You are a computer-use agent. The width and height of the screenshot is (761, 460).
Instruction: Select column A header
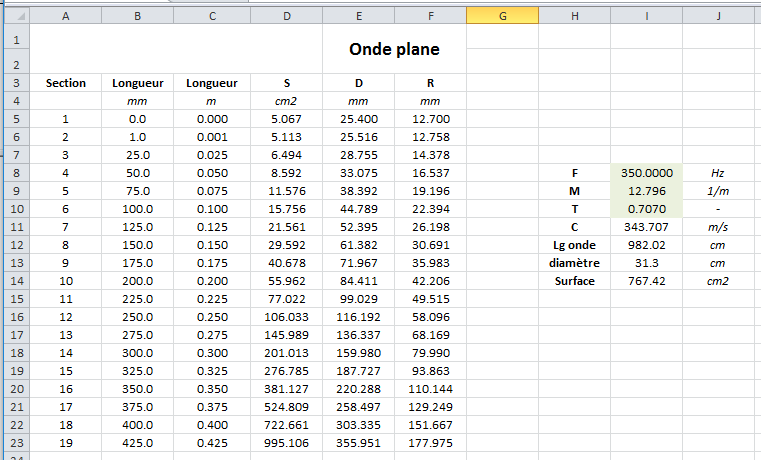(66, 16)
